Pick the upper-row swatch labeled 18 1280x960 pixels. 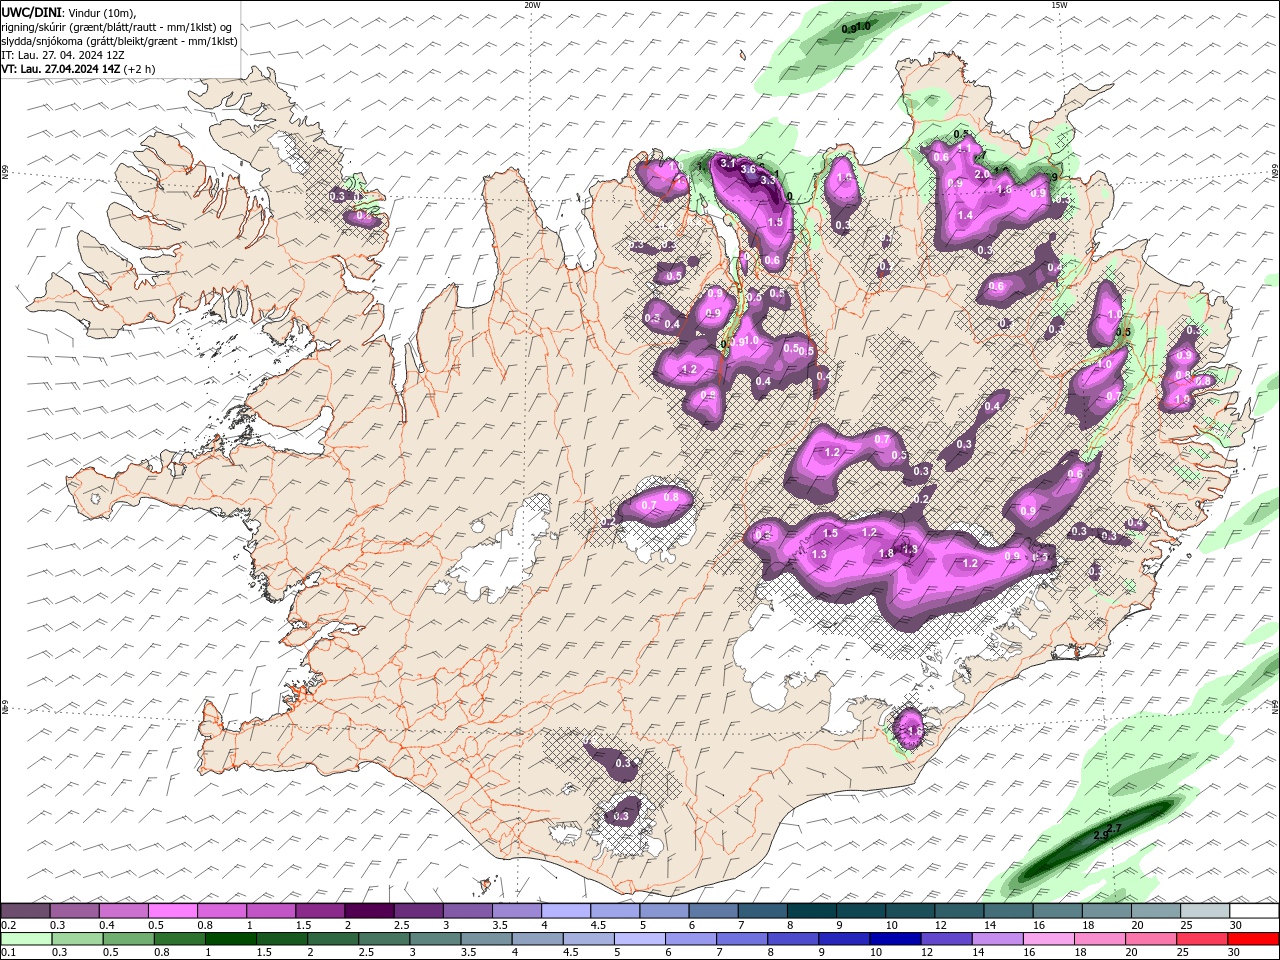[1106, 911]
